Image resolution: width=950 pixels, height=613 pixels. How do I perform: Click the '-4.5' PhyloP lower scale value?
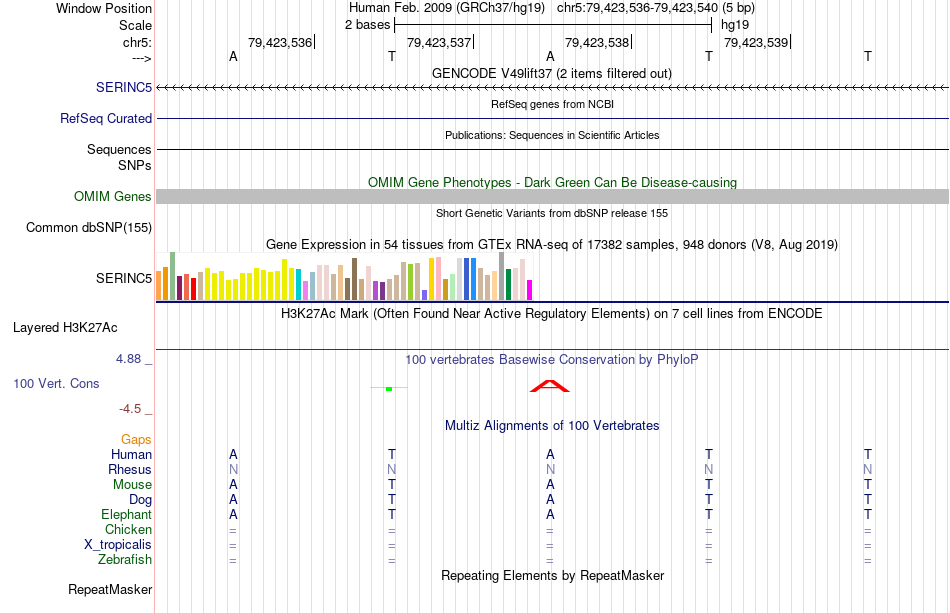pos(130,409)
